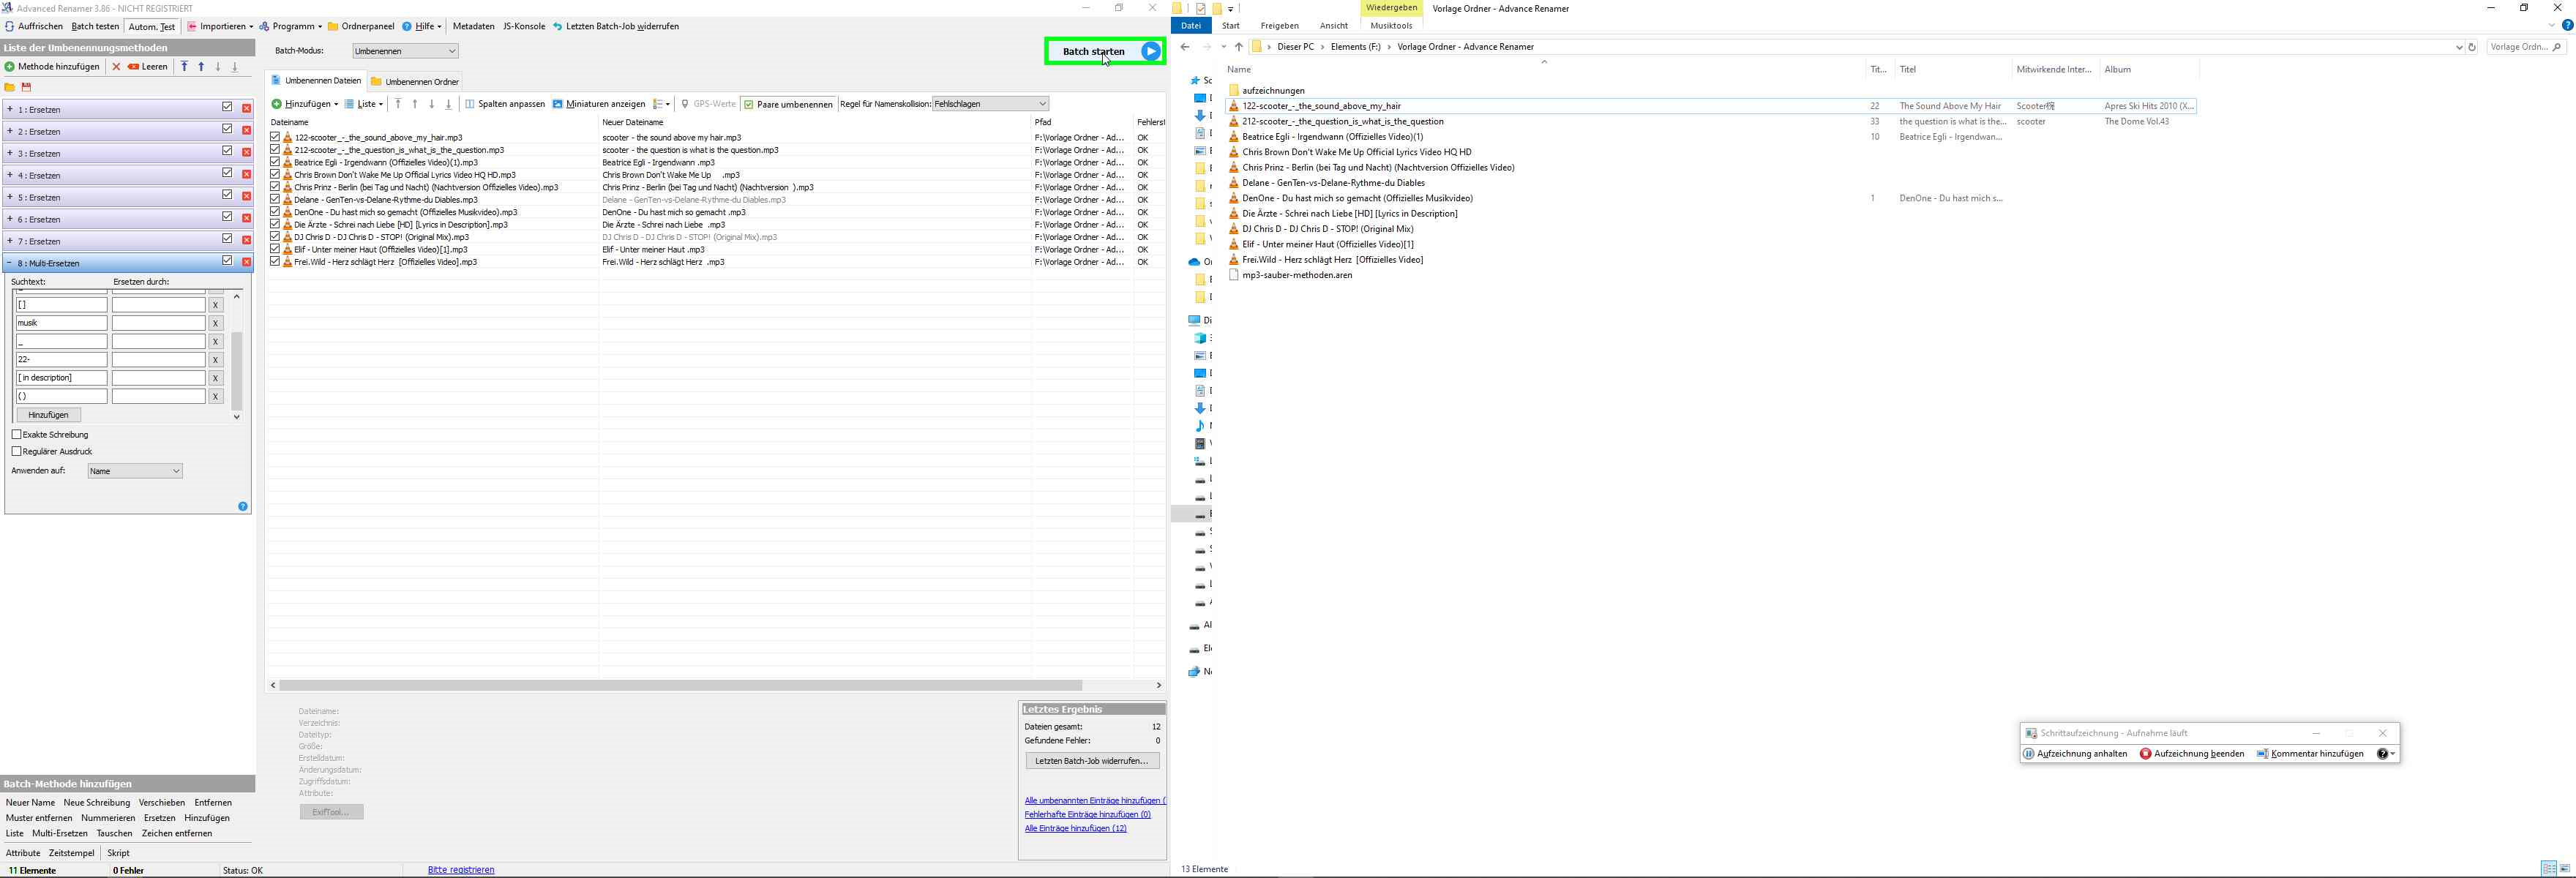Image resolution: width=2576 pixels, height=878 pixels.
Task: Click blue help icon in Multi-Ersetzen panel
Action: pyautogui.click(x=243, y=507)
